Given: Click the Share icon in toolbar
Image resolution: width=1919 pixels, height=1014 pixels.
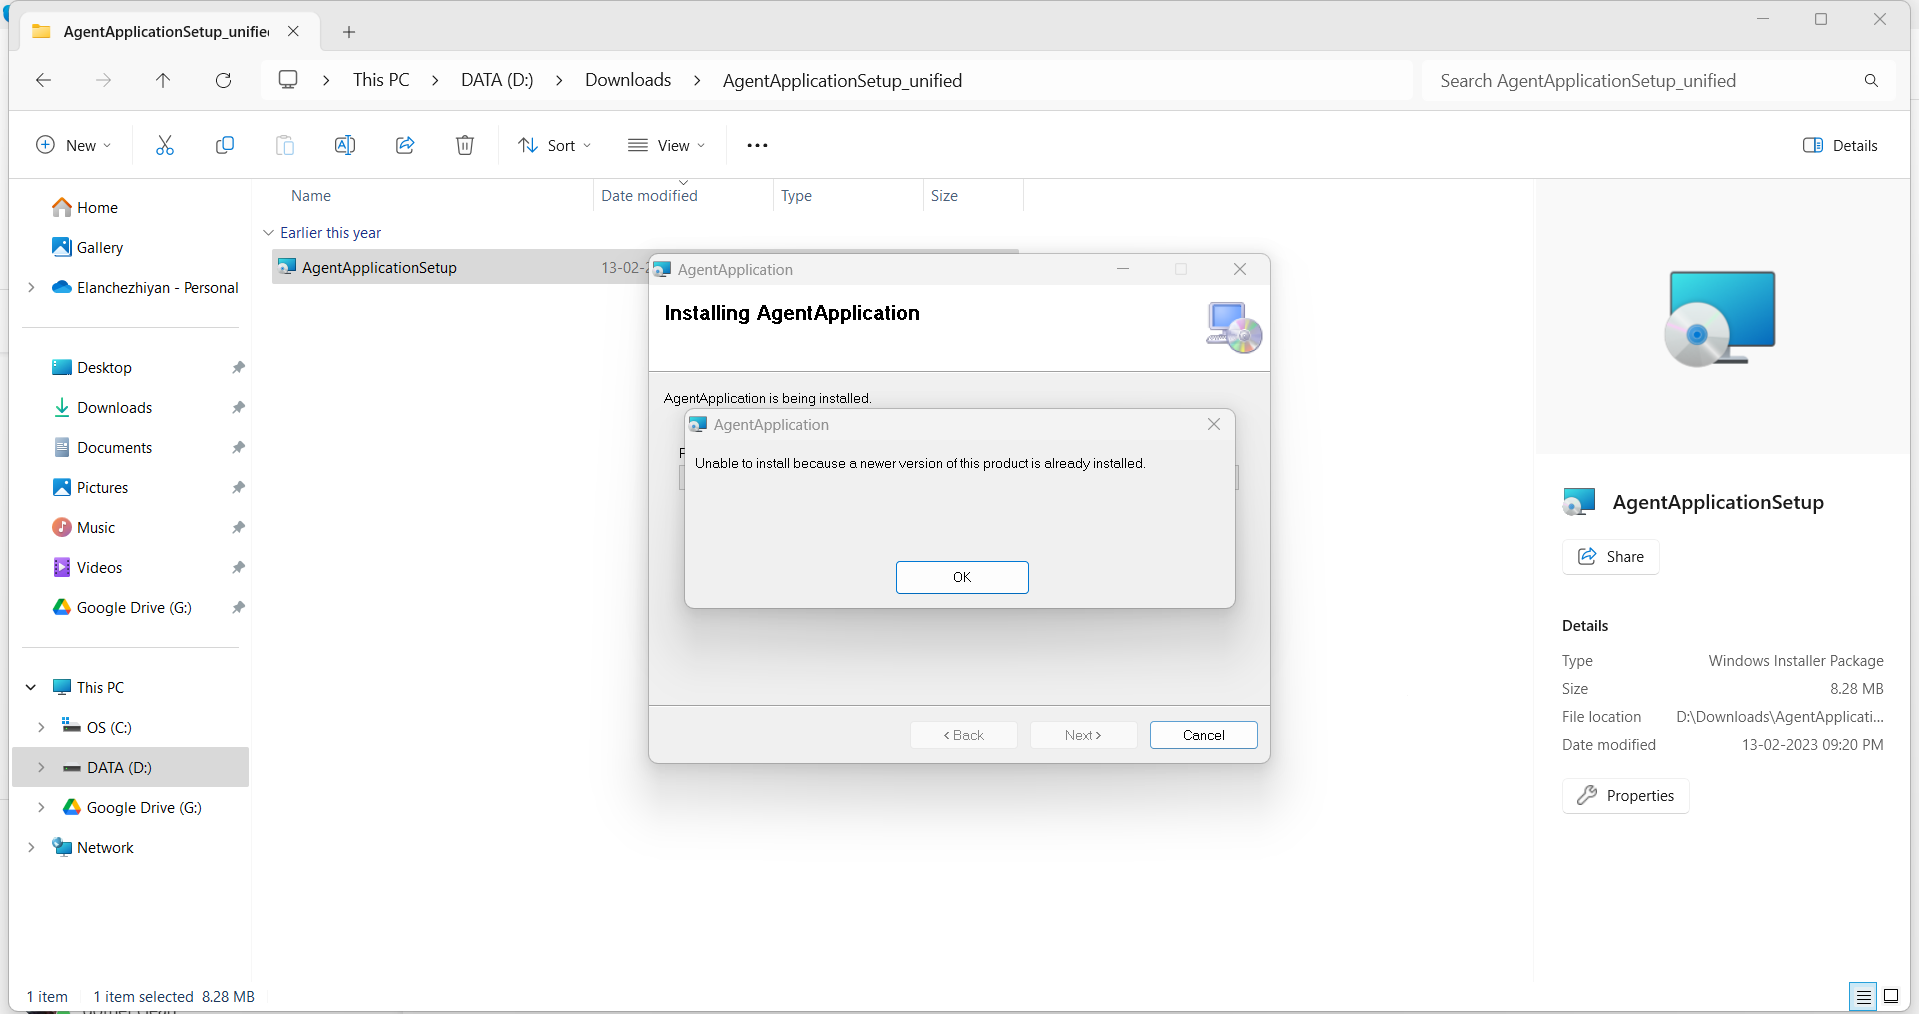Looking at the screenshot, I should pos(405,145).
